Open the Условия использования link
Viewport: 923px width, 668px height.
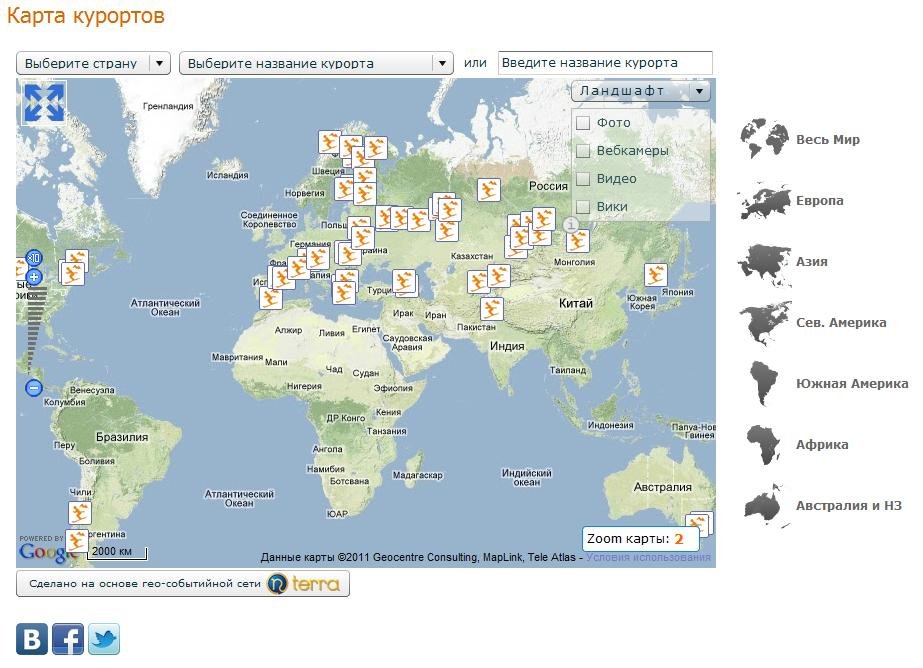[x=648, y=557]
